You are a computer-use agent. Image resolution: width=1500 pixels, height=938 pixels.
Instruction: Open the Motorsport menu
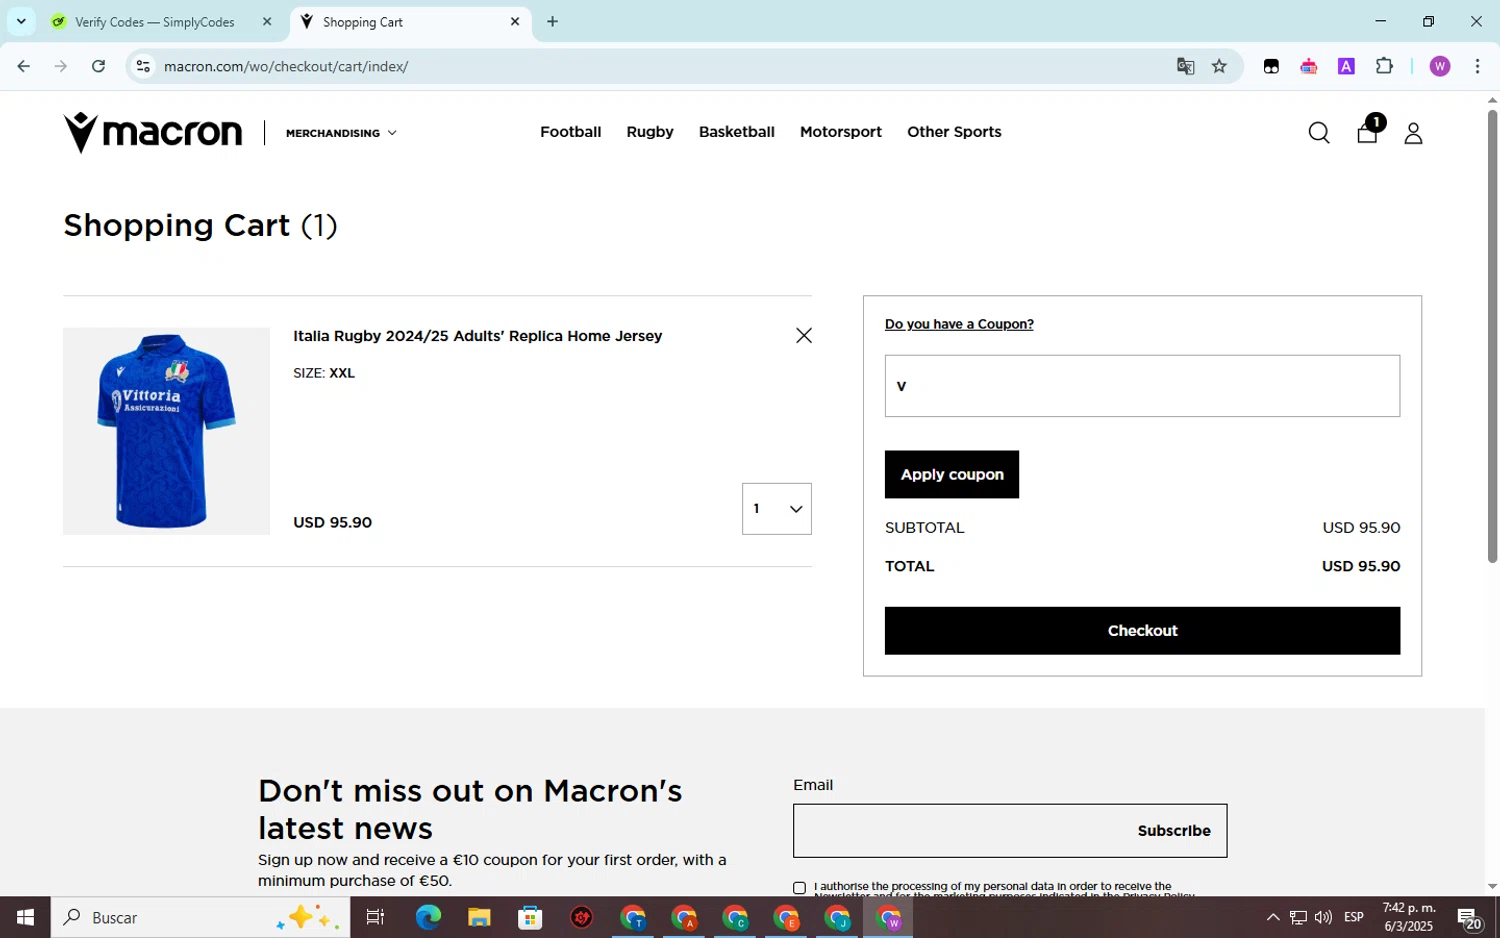pyautogui.click(x=840, y=132)
